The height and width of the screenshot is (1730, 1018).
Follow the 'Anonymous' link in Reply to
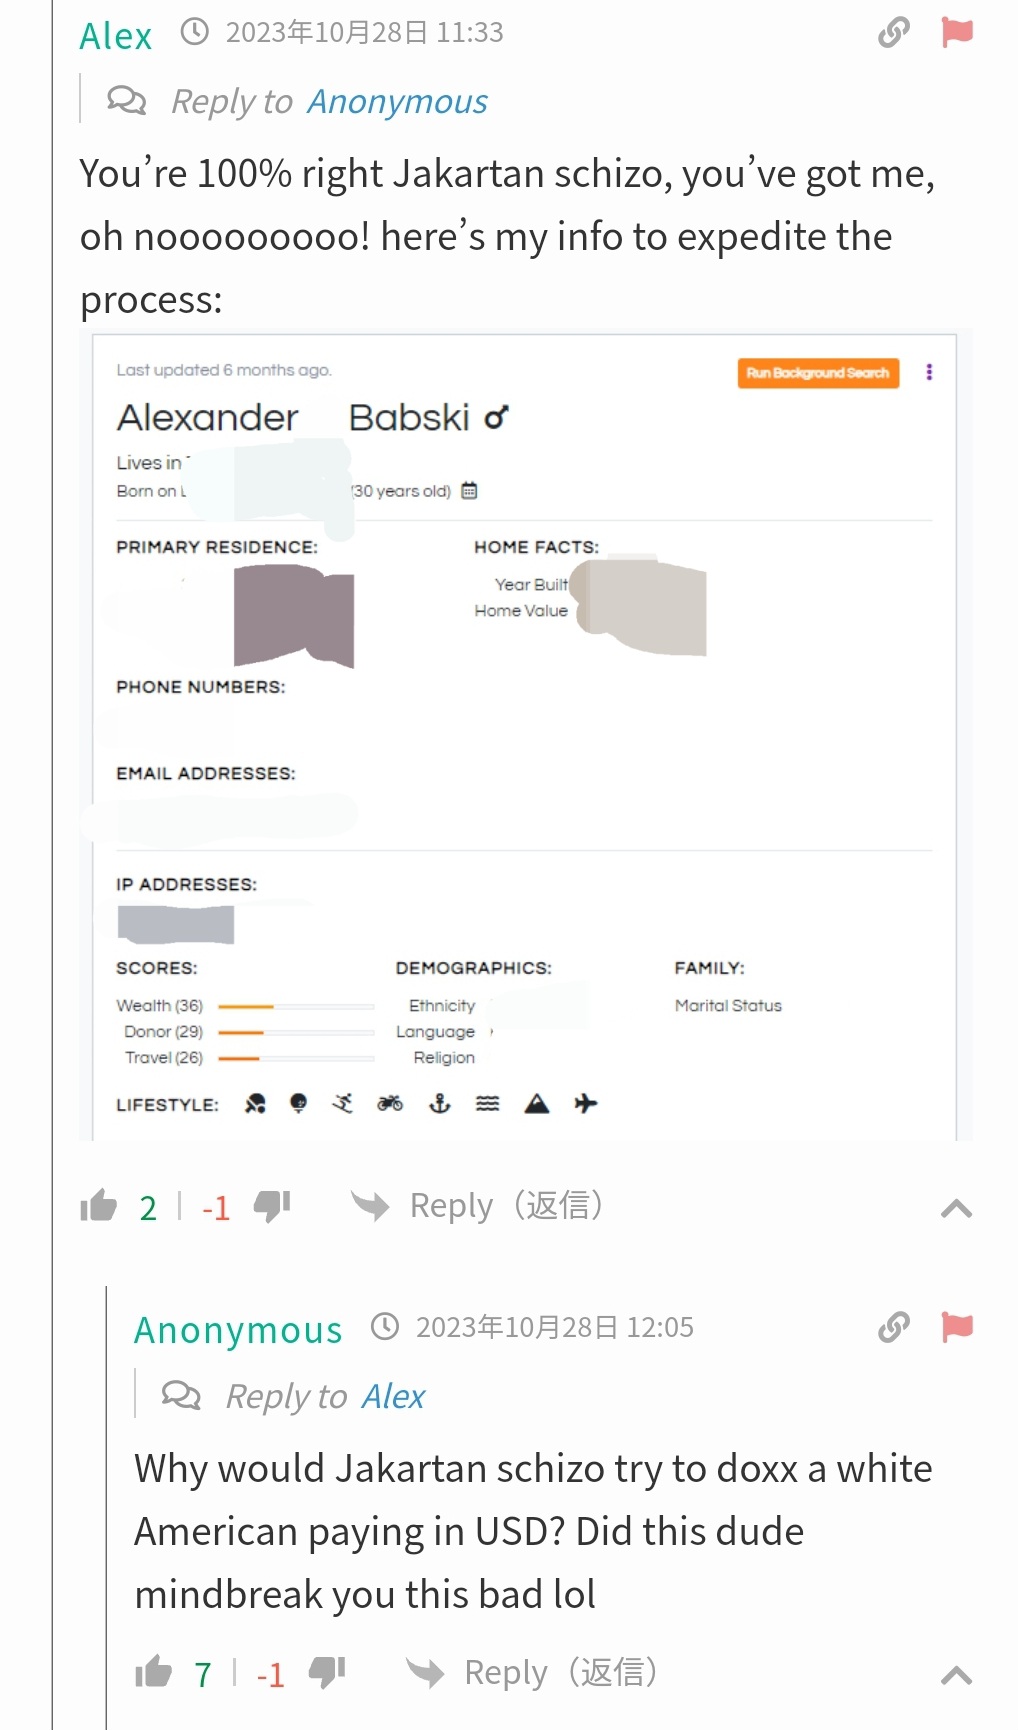coord(398,102)
